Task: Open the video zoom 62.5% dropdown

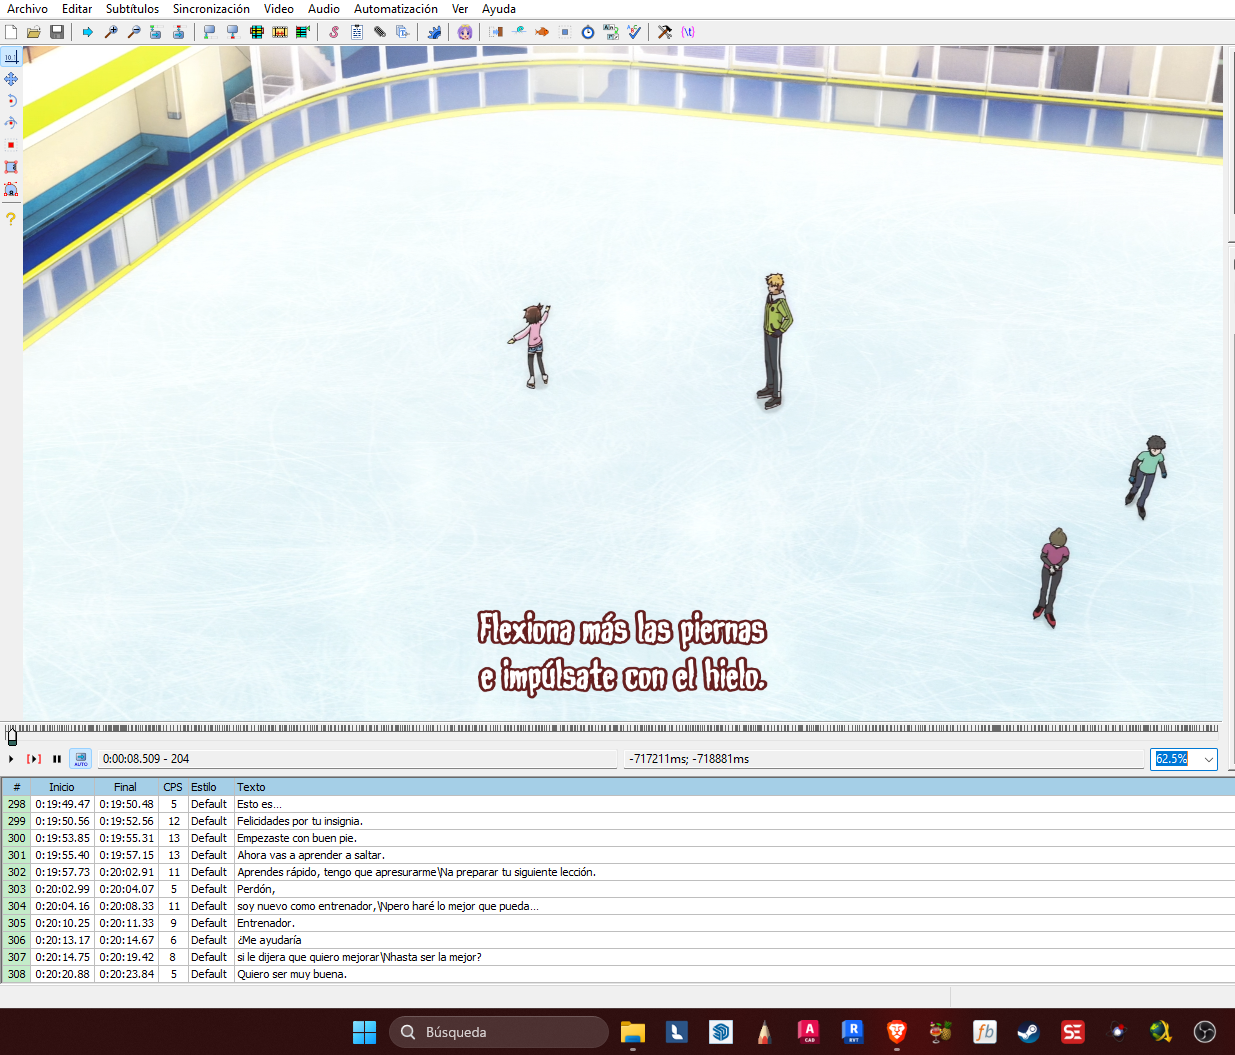Action: [x=1184, y=759]
